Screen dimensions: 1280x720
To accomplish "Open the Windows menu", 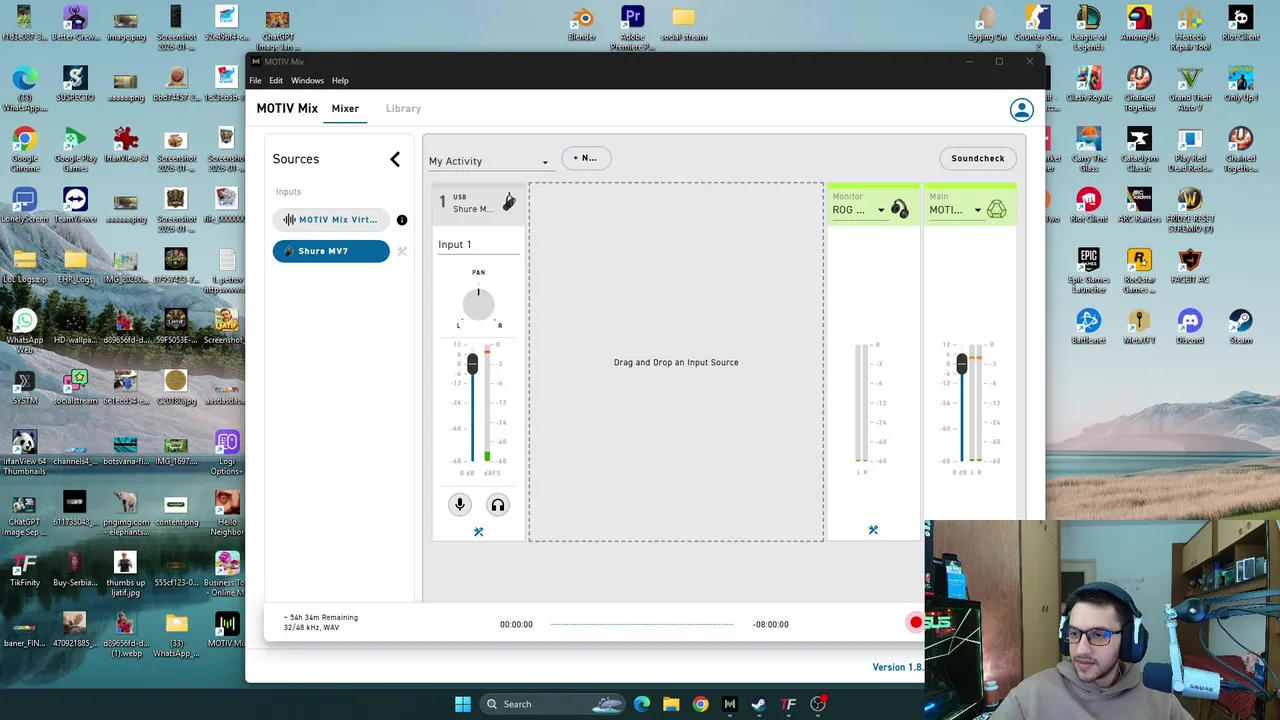I will click(307, 81).
